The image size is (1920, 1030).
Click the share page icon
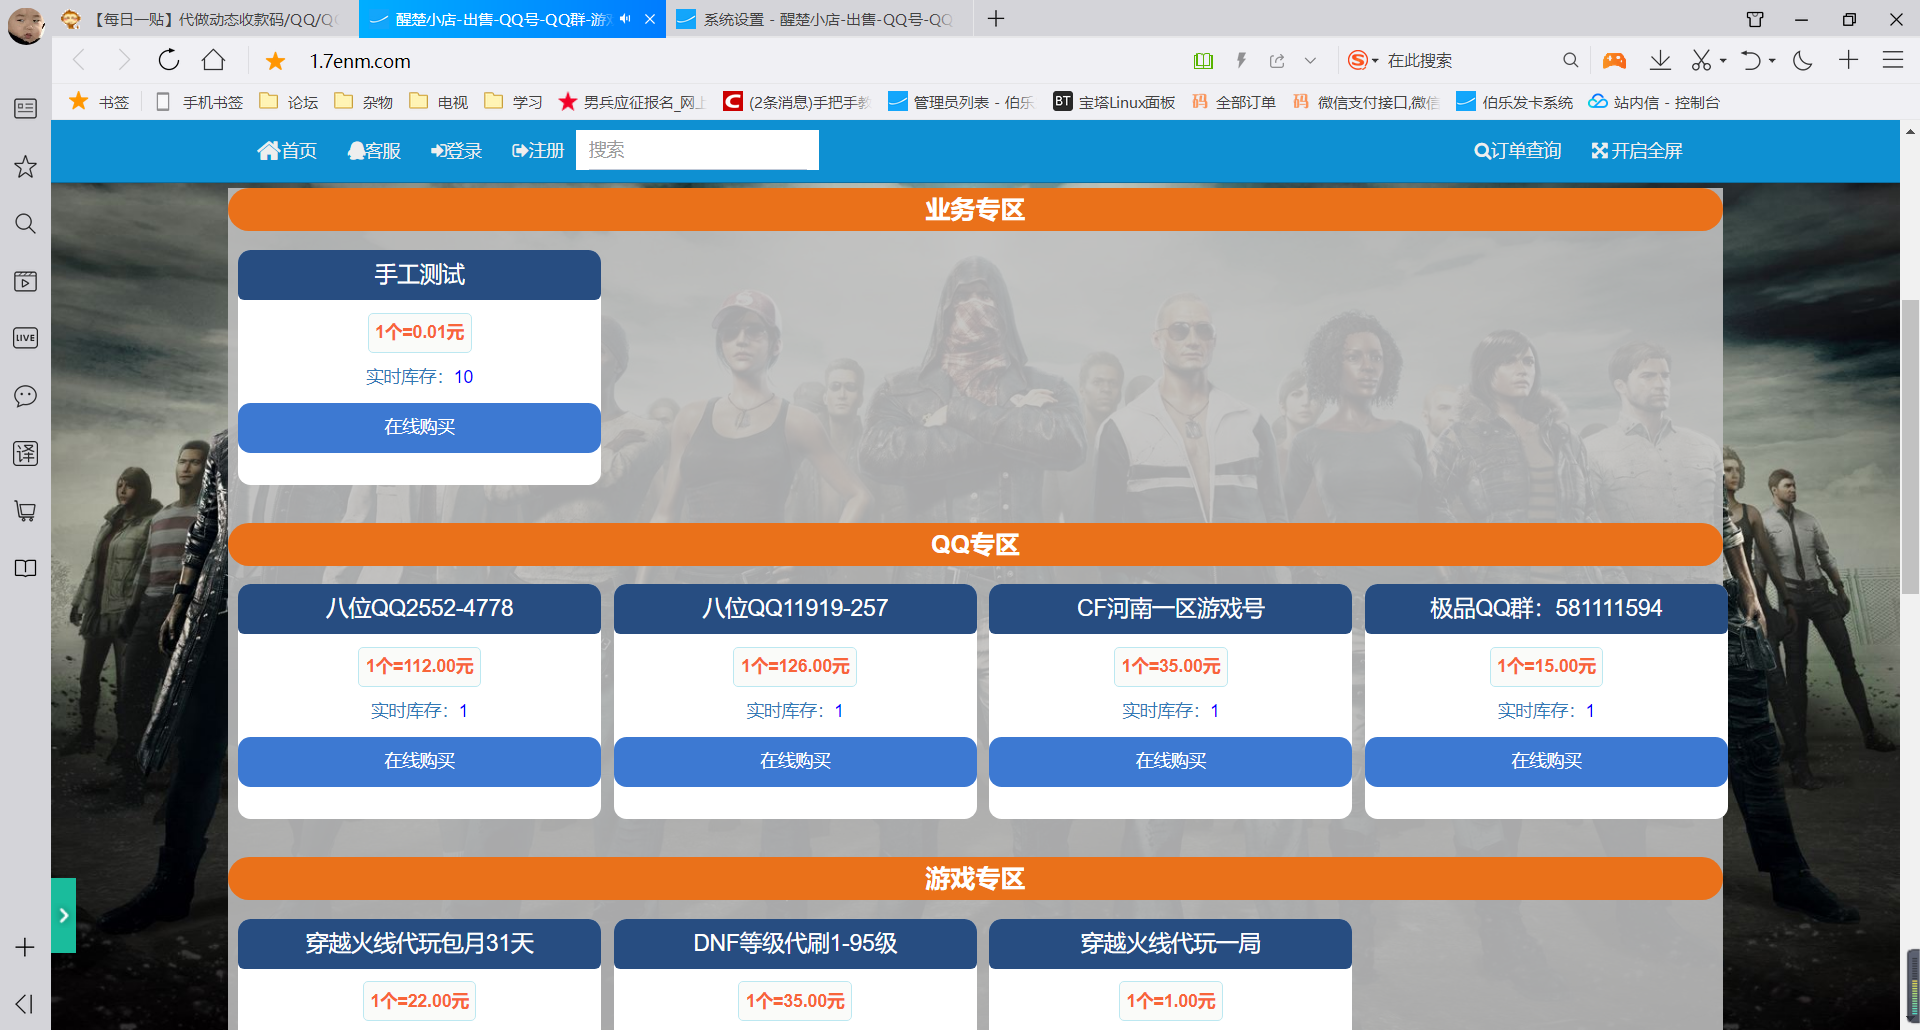1277,61
